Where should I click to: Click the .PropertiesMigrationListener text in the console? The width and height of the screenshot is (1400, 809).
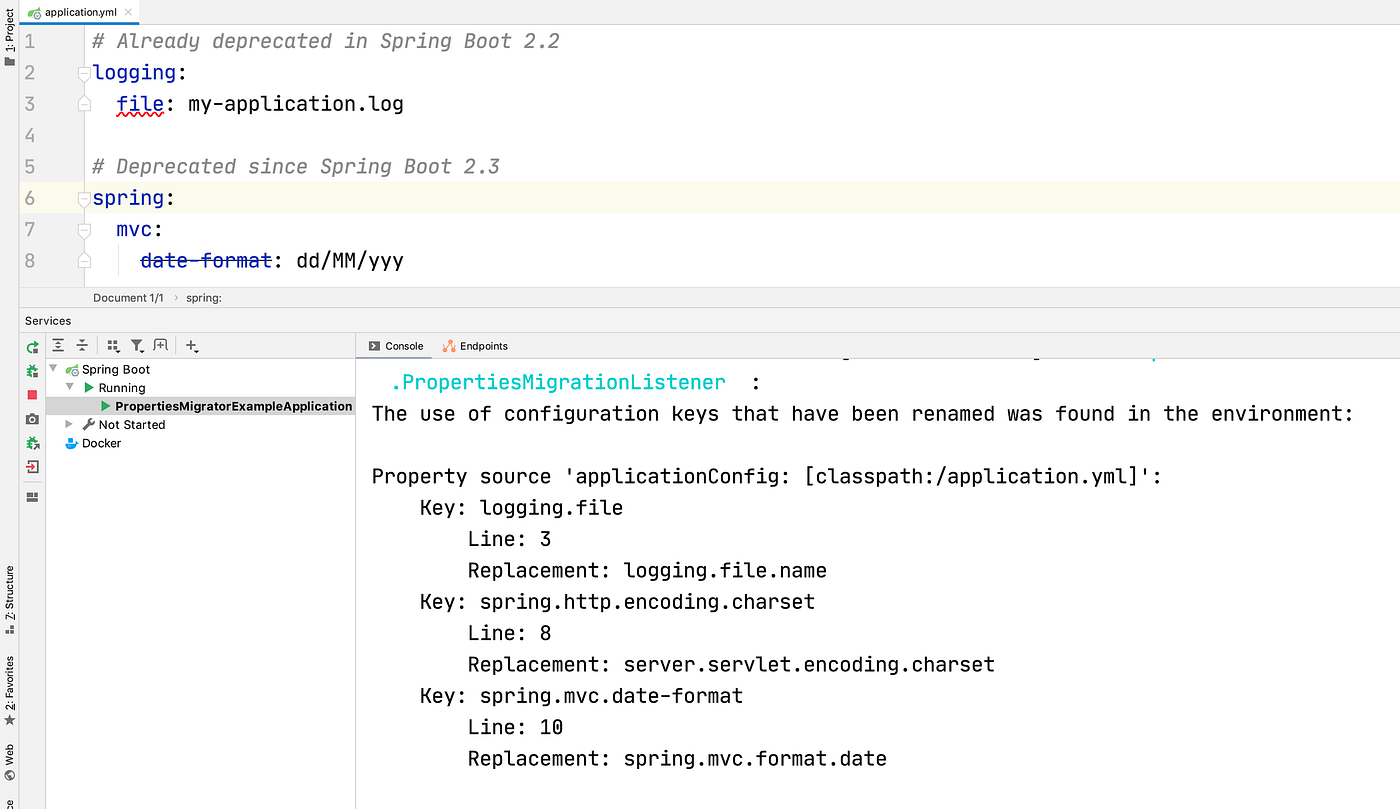pyautogui.click(x=558, y=382)
